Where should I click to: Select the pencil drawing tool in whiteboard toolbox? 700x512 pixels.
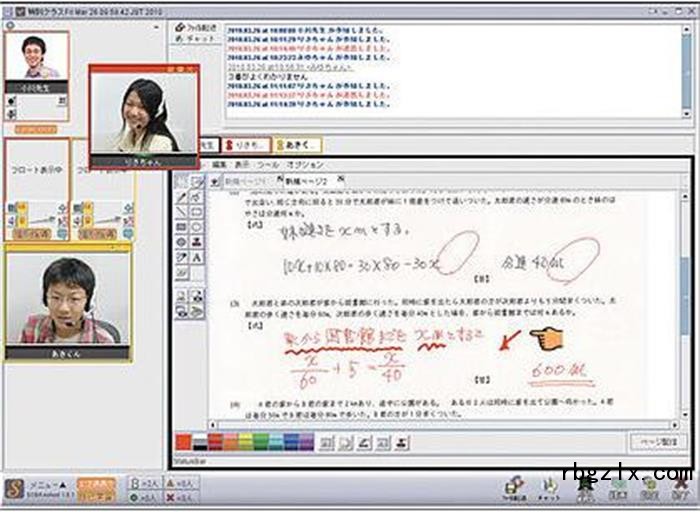182,197
